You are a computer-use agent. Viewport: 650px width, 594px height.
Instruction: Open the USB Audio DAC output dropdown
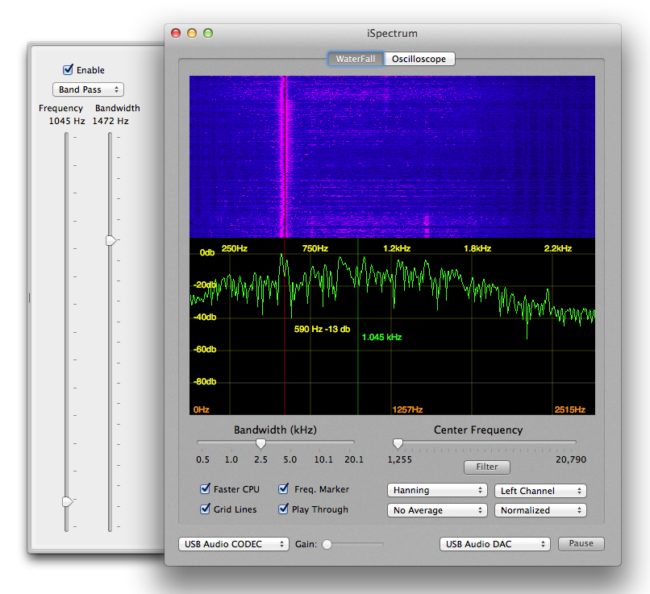pos(494,544)
